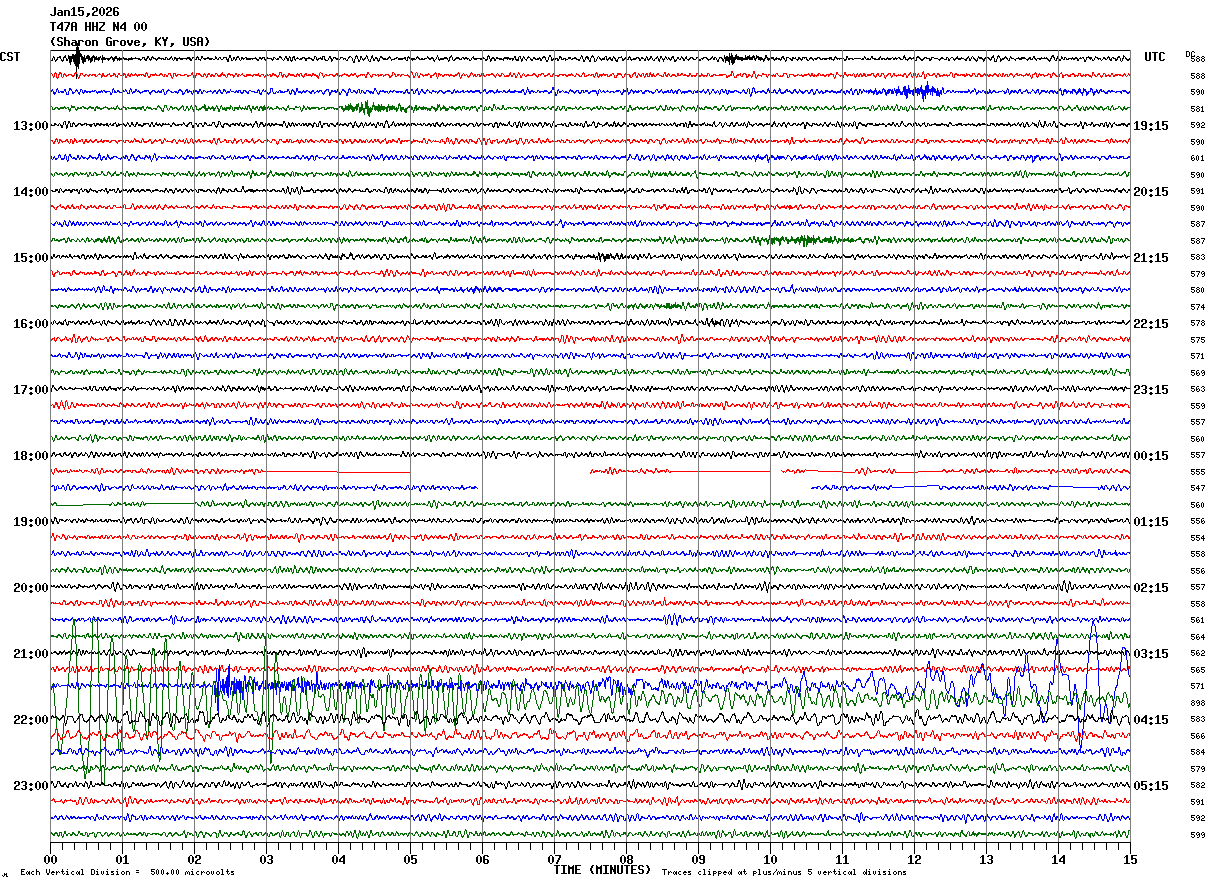Click the DC offset value 584
1210x886 pixels.
[x=1197, y=753]
